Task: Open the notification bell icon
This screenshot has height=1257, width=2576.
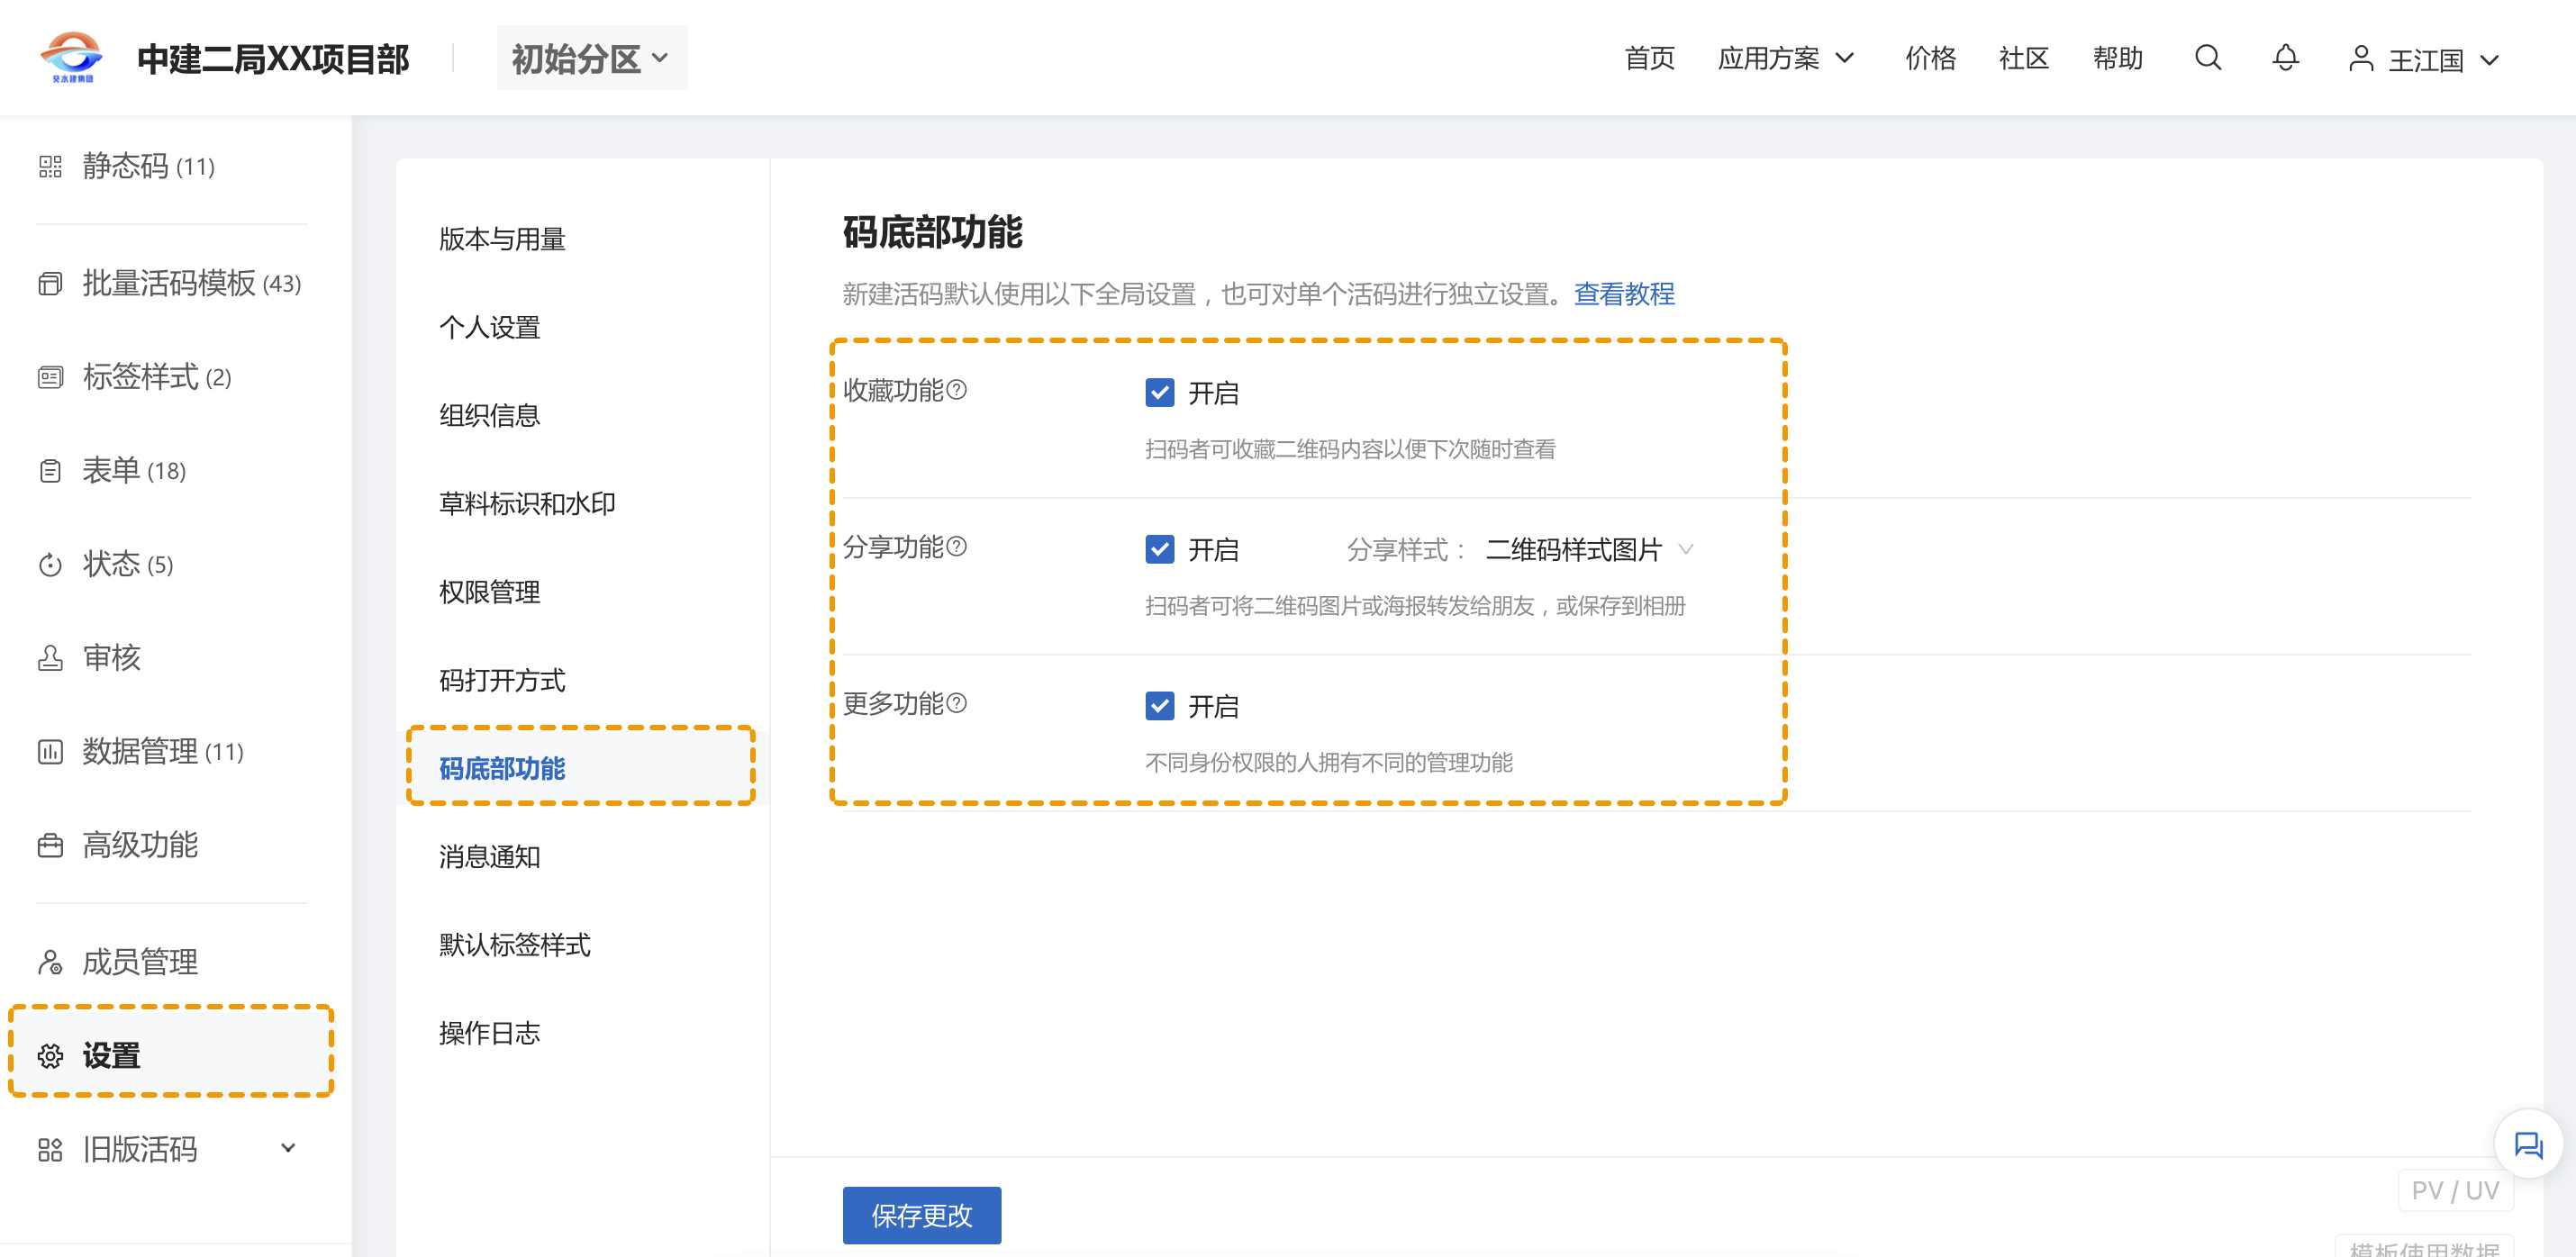Action: [x=2285, y=58]
